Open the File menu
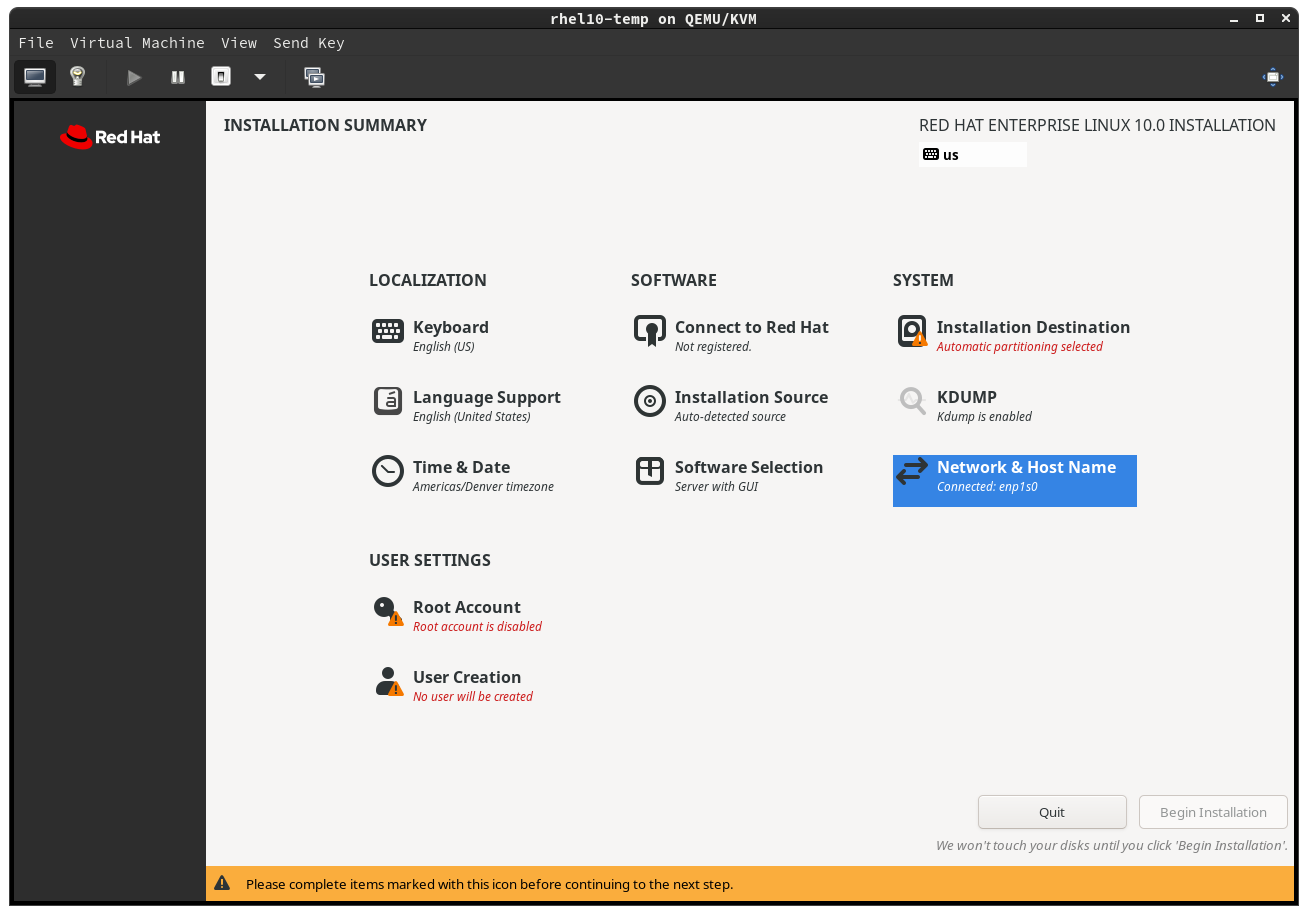This screenshot has height=915, width=1308. 36,43
